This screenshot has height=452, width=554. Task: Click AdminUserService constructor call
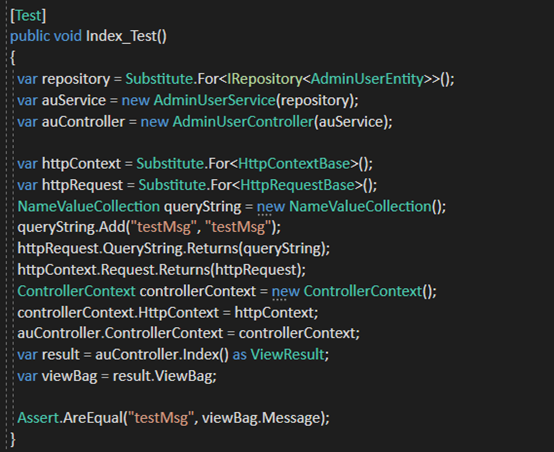click(214, 100)
